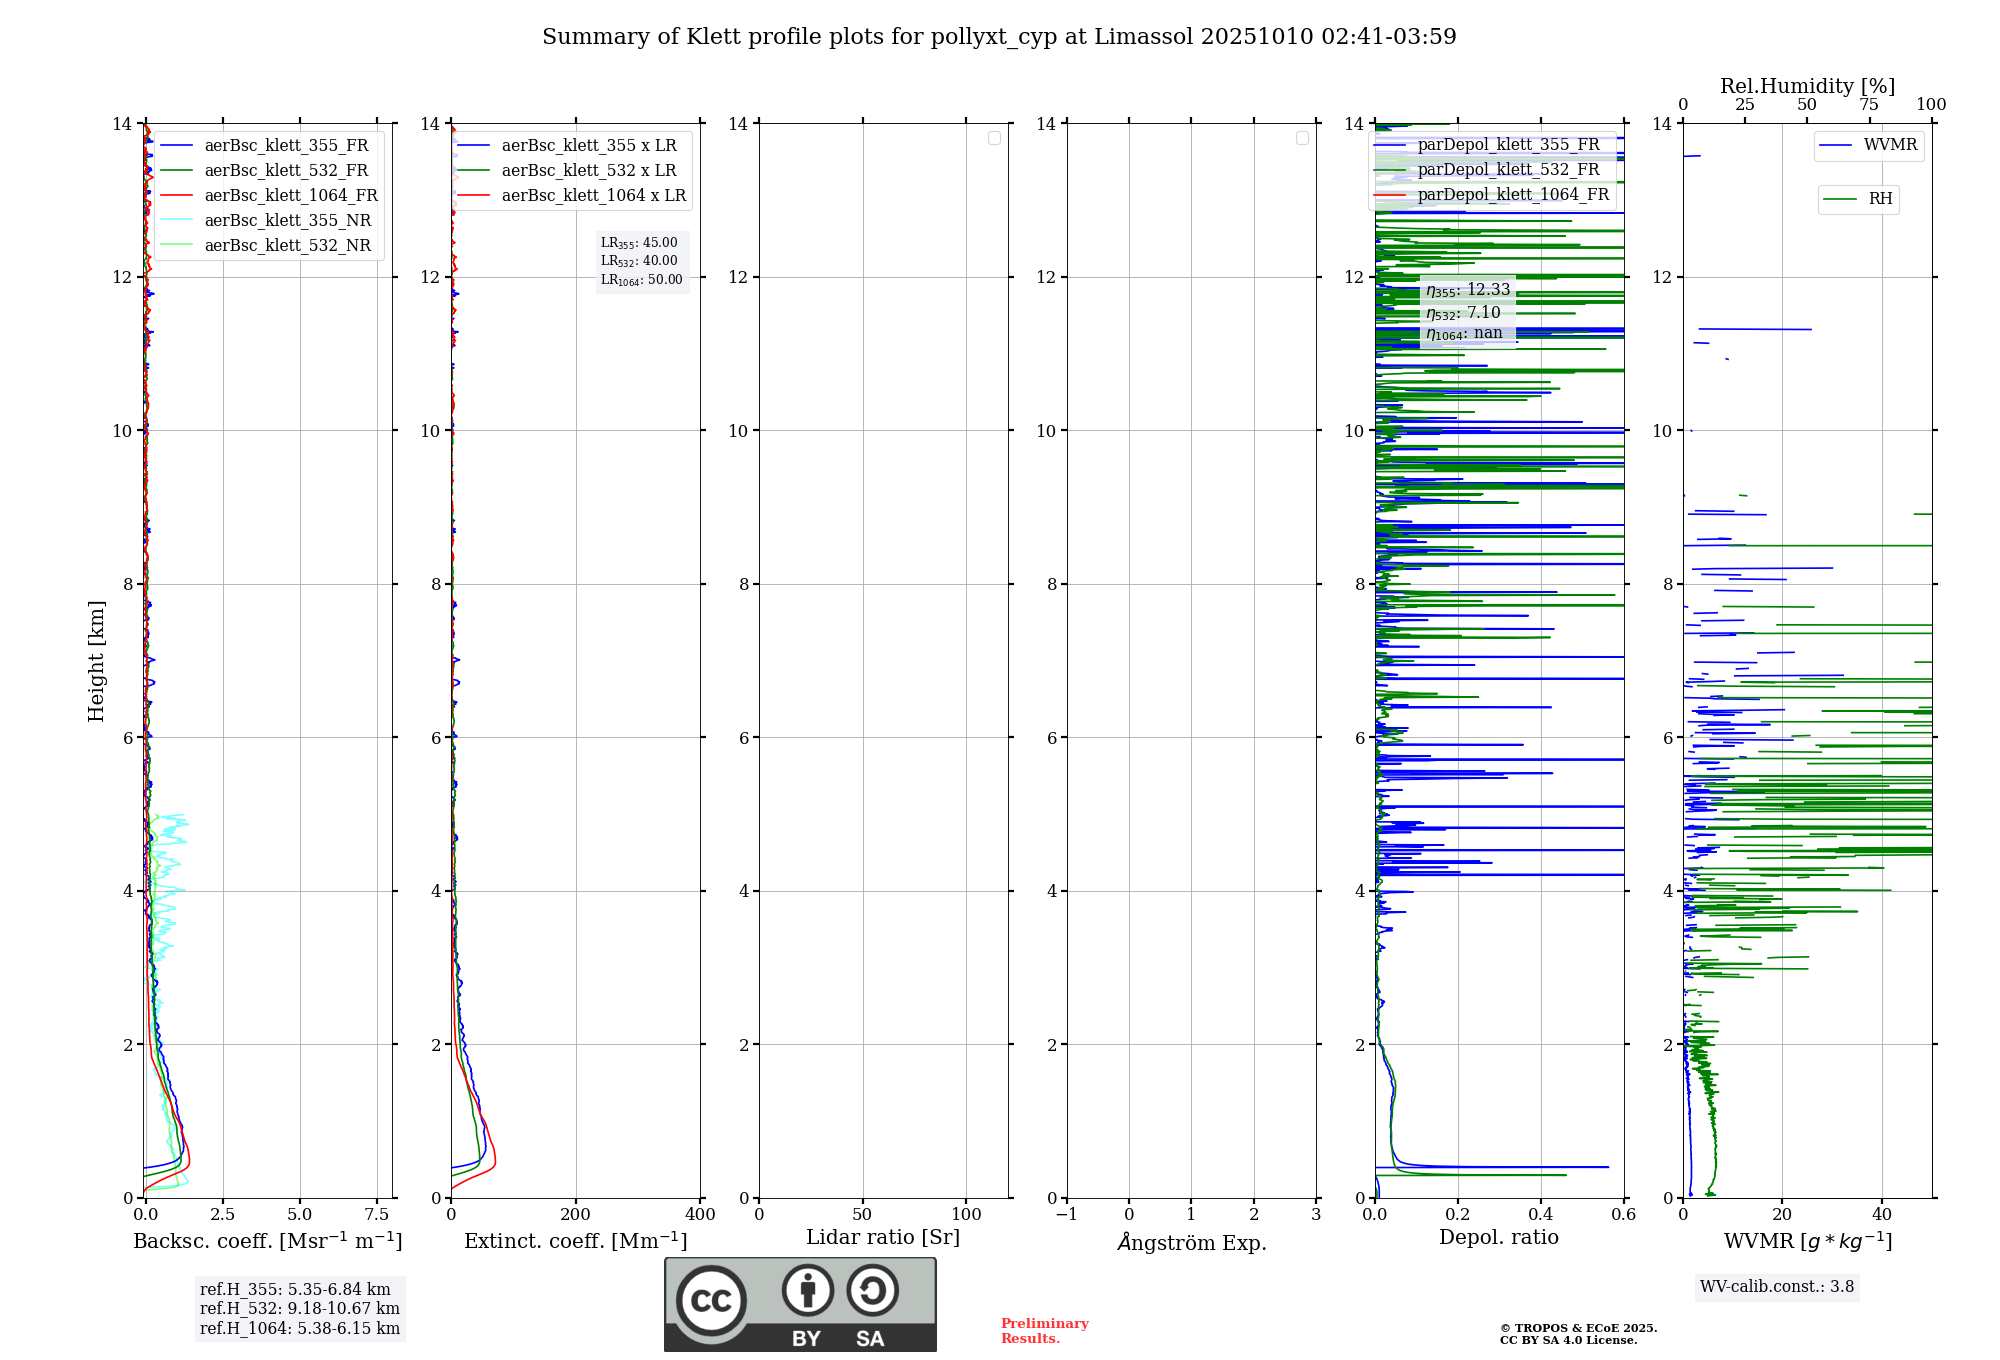2000x1360 pixels.
Task: Click the WVMR legend entry
Action: click(1889, 145)
